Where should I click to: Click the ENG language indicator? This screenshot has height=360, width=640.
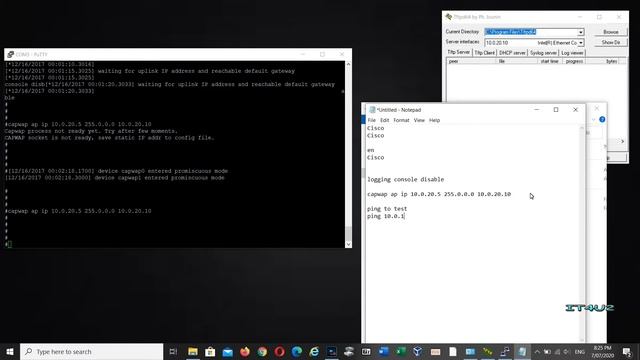[580, 351]
